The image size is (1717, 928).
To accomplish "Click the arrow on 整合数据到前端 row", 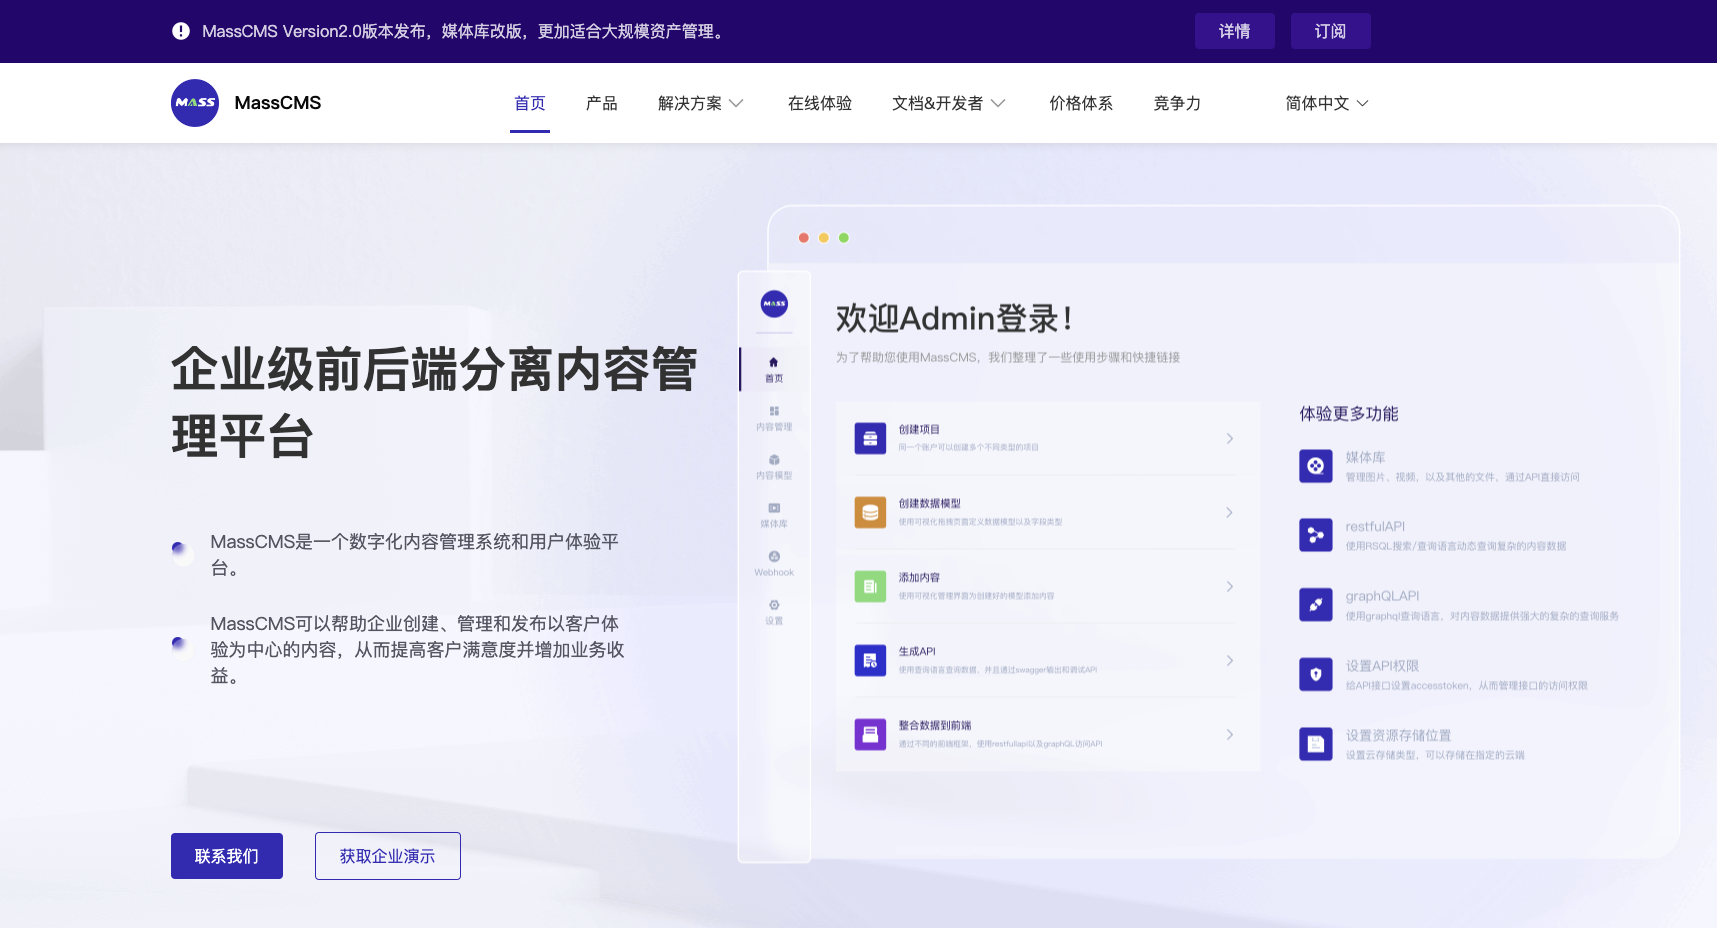I will (x=1230, y=734).
